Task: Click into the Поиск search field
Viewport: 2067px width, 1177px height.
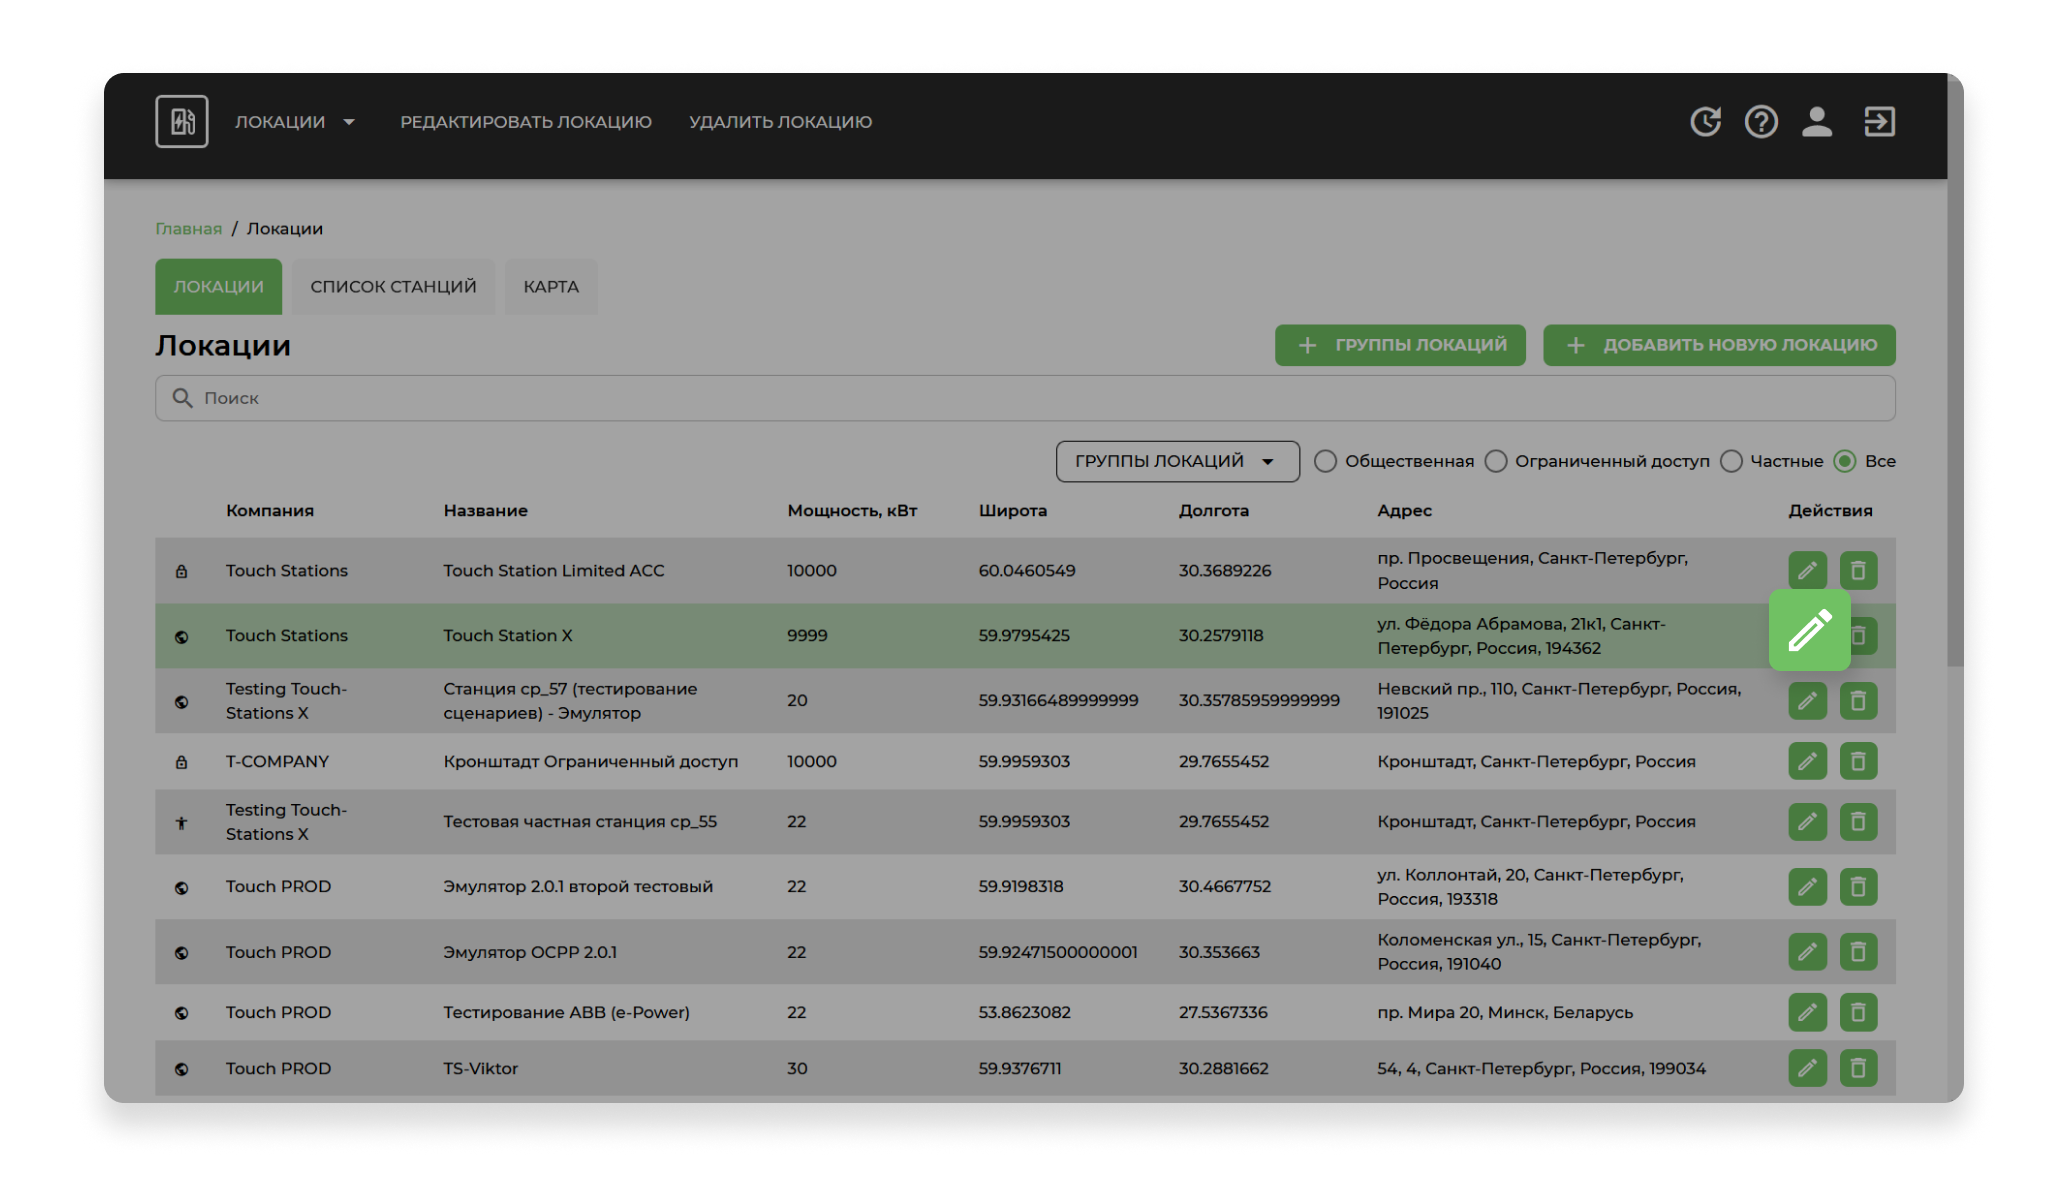Action: pos(1025,398)
